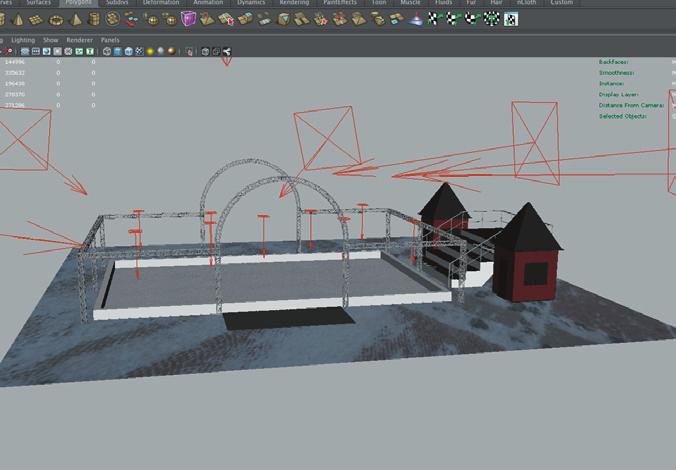Screen dimensions: 676x470
Task: Switch to the Rendering shelf tab
Action: coord(294,3)
